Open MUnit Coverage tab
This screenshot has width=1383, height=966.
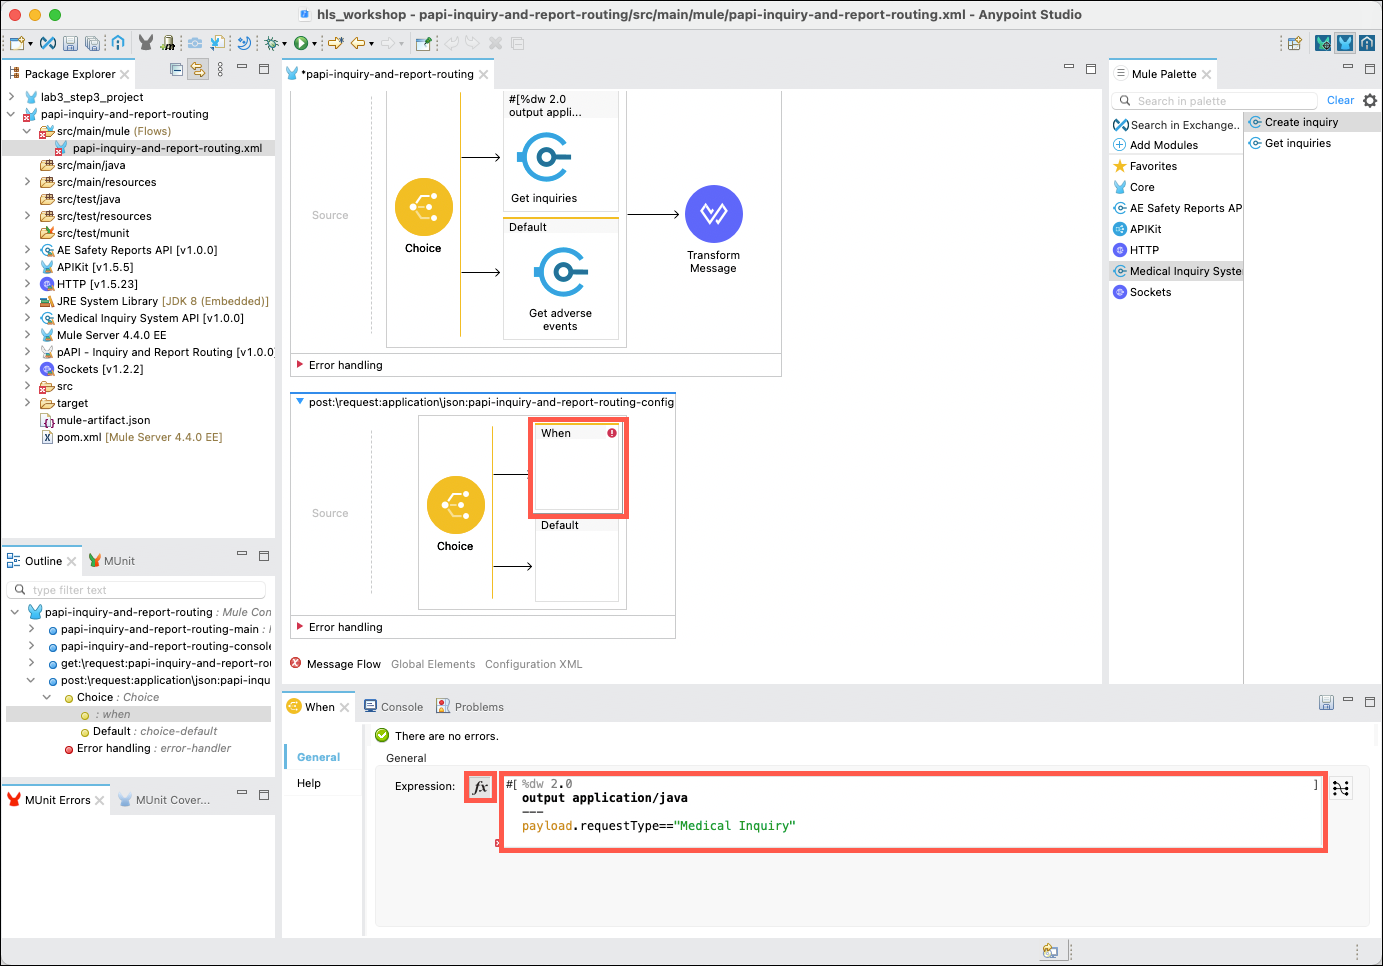coord(164,800)
